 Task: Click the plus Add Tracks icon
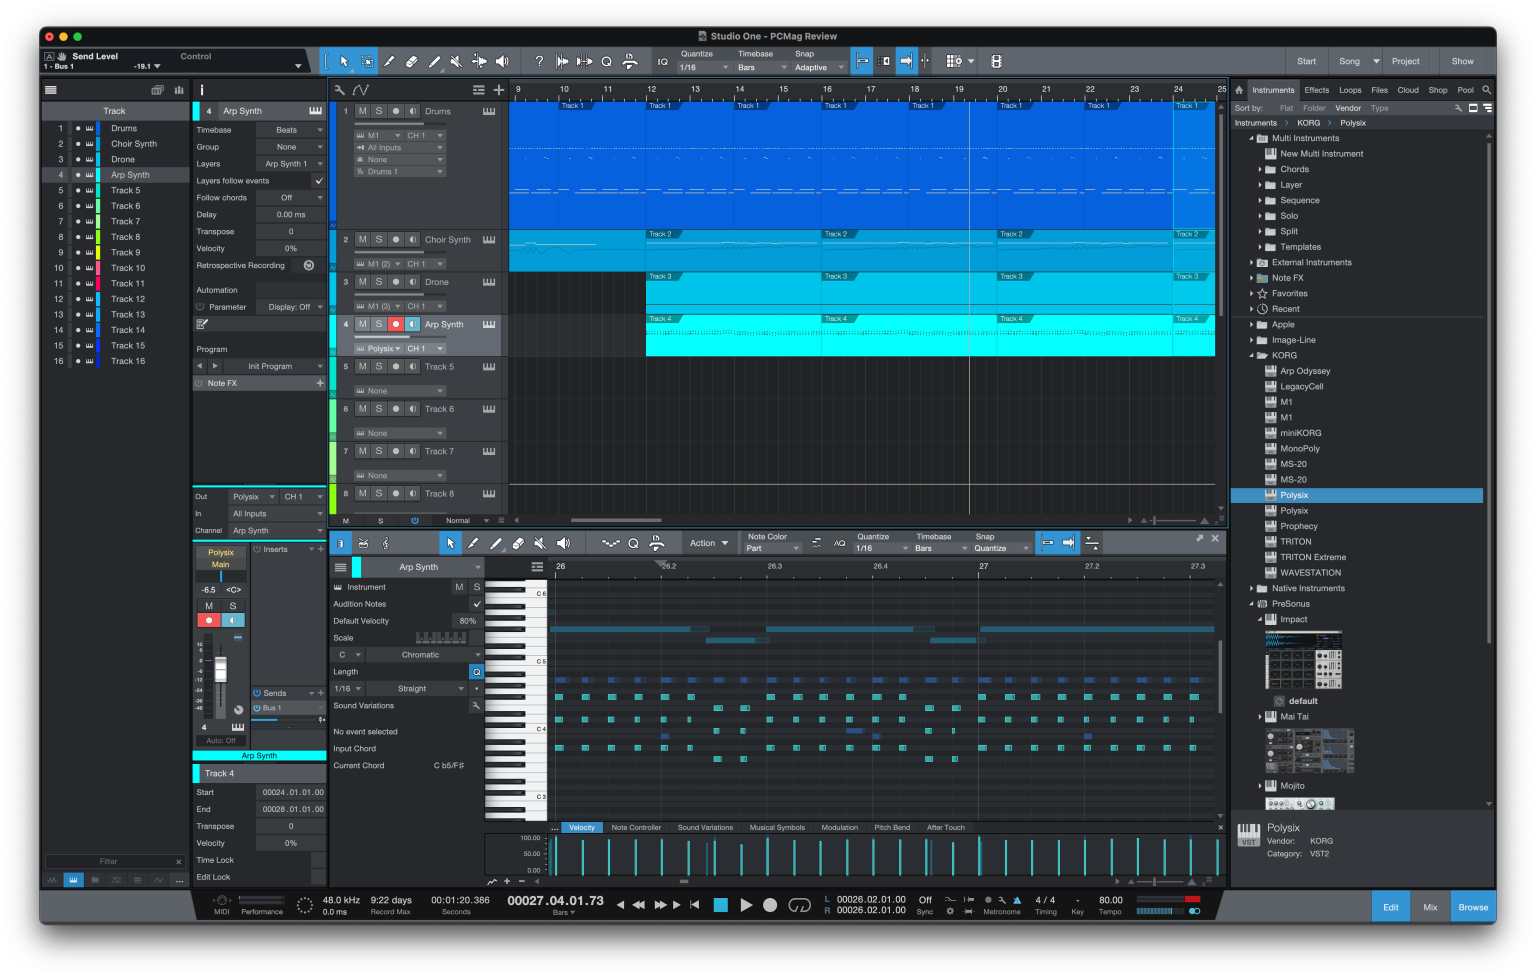(498, 90)
